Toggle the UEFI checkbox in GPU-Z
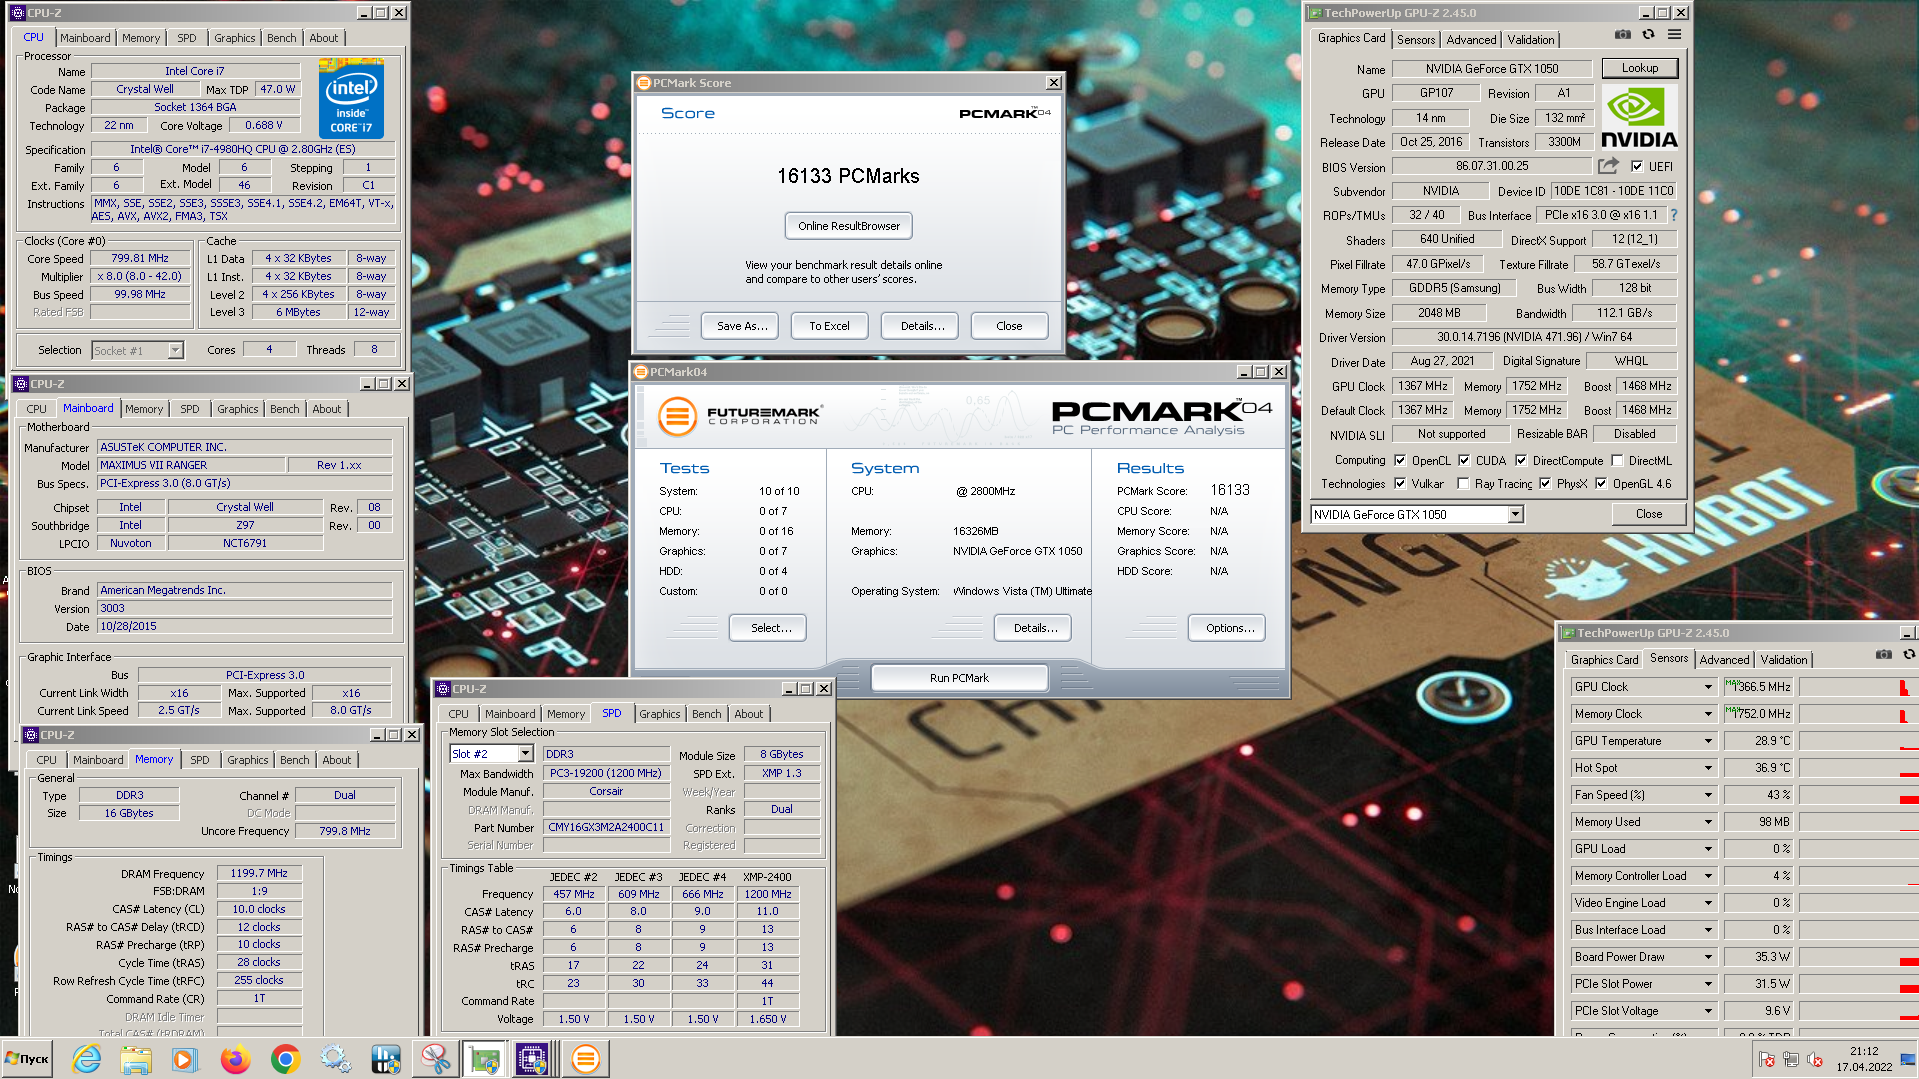Image resolution: width=1919 pixels, height=1079 pixels. click(1636, 167)
